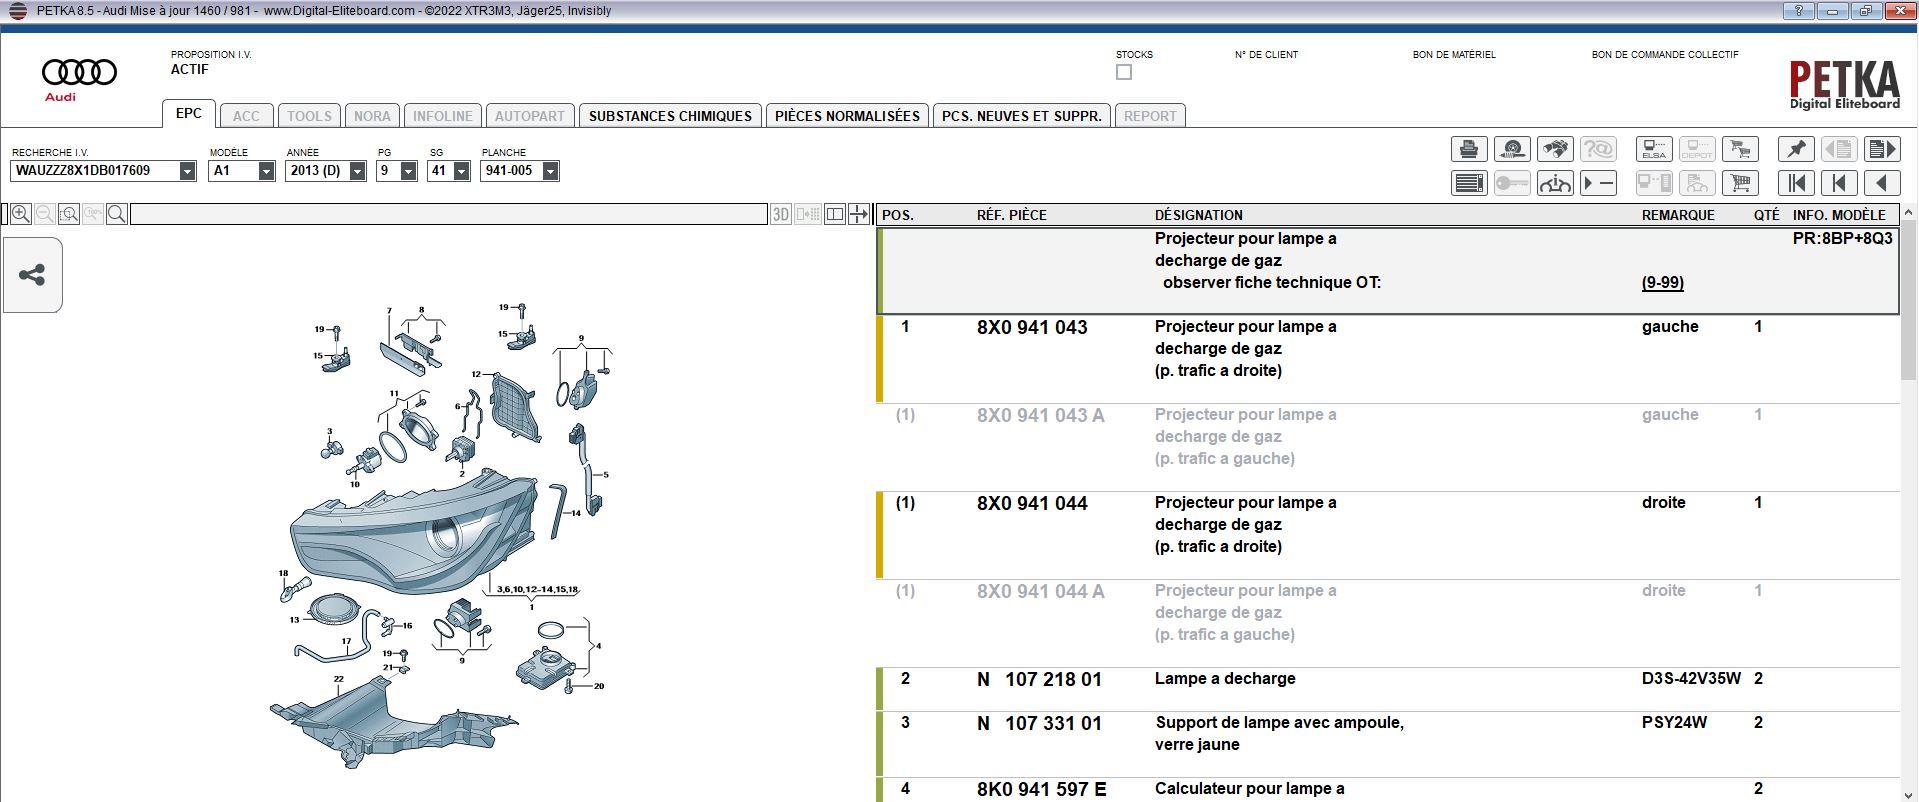Select the PCS. NEUVES ET SUPPR. tab
The height and width of the screenshot is (802, 1919).
1022,116
